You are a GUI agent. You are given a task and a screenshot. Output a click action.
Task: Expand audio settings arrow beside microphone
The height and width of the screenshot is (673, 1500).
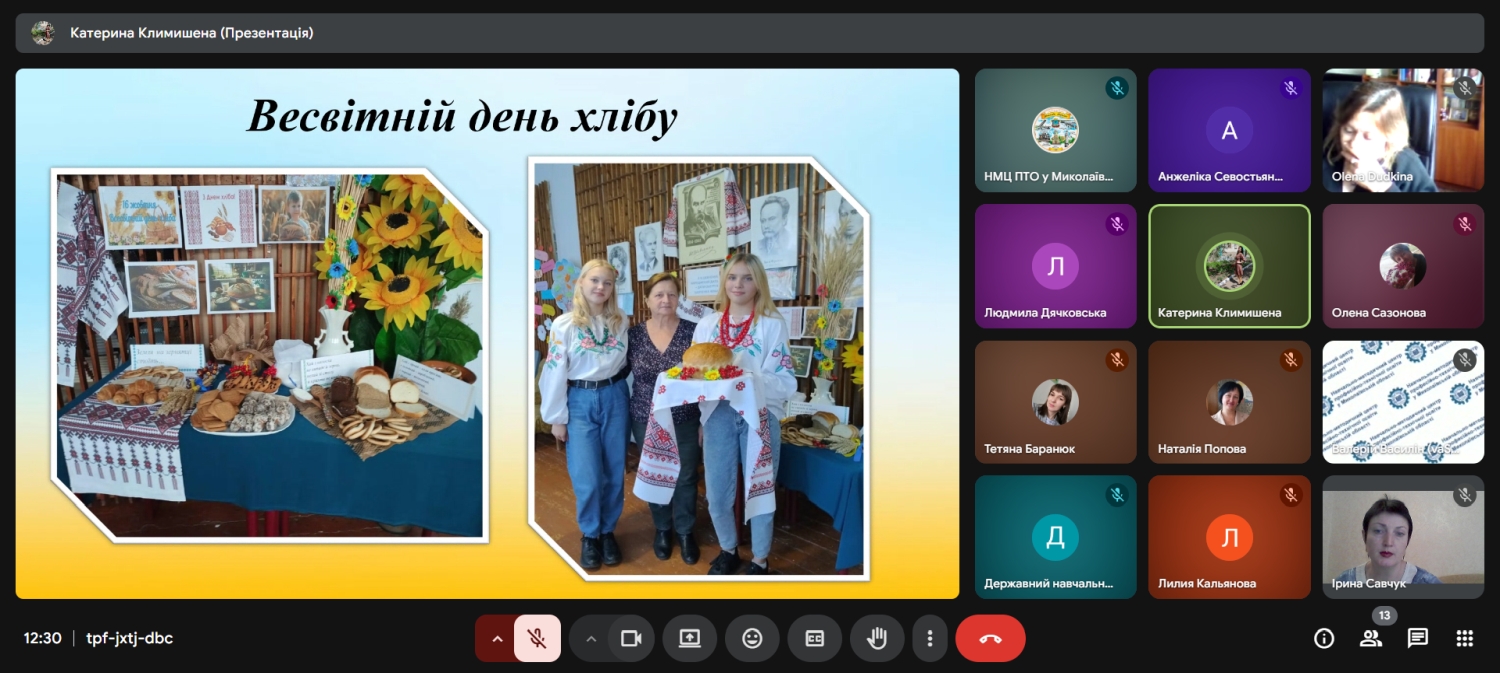(x=497, y=638)
